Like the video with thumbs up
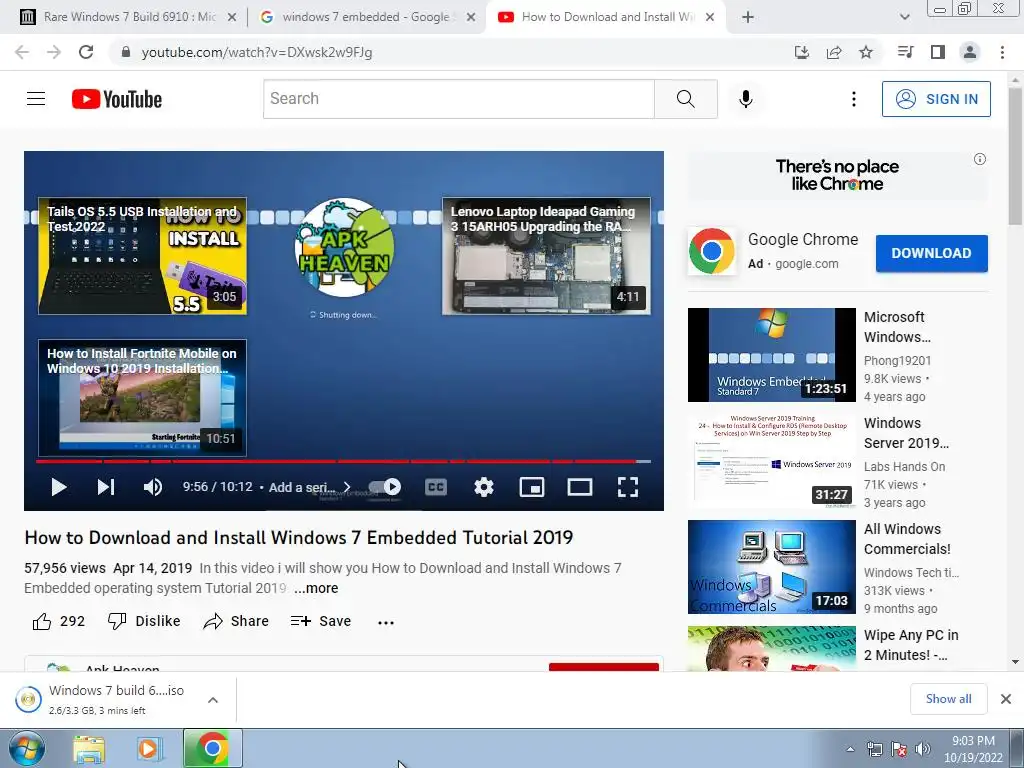This screenshot has height=768, width=1024. click(58, 621)
